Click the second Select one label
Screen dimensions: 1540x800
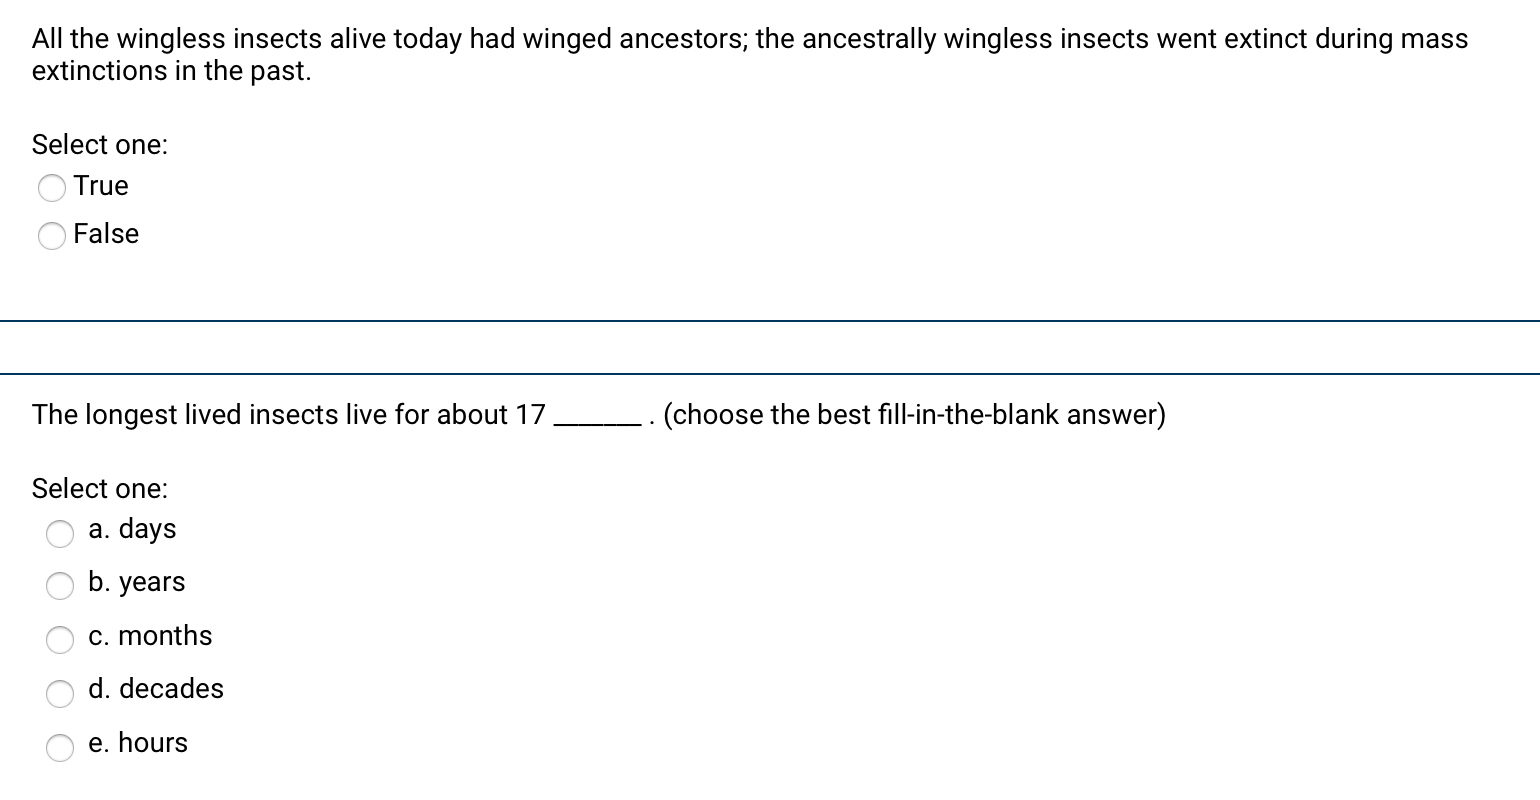coord(100,489)
